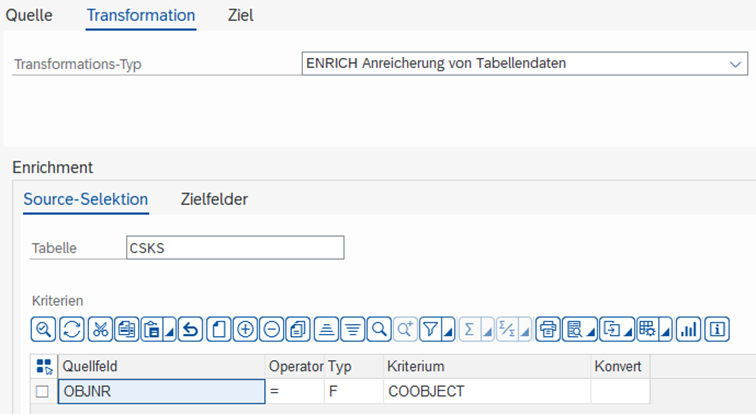
Task: Delete row with minus circle icon
Action: point(272,330)
